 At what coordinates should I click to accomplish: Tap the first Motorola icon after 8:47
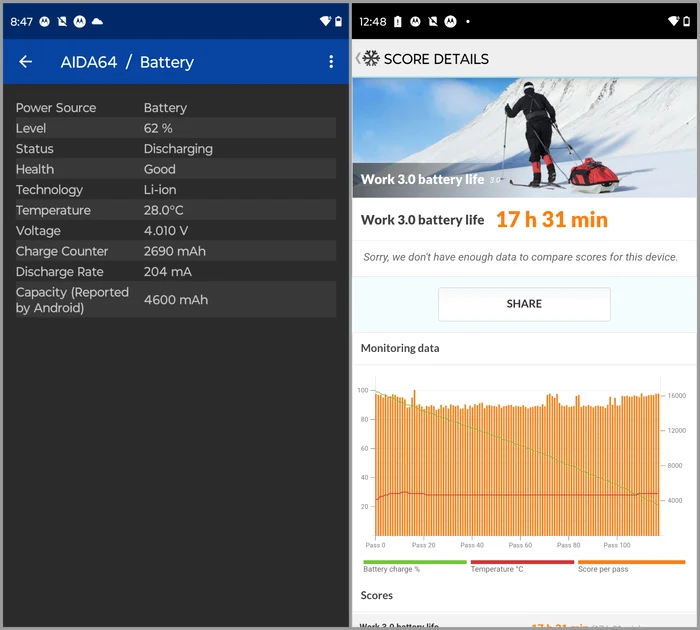44,21
